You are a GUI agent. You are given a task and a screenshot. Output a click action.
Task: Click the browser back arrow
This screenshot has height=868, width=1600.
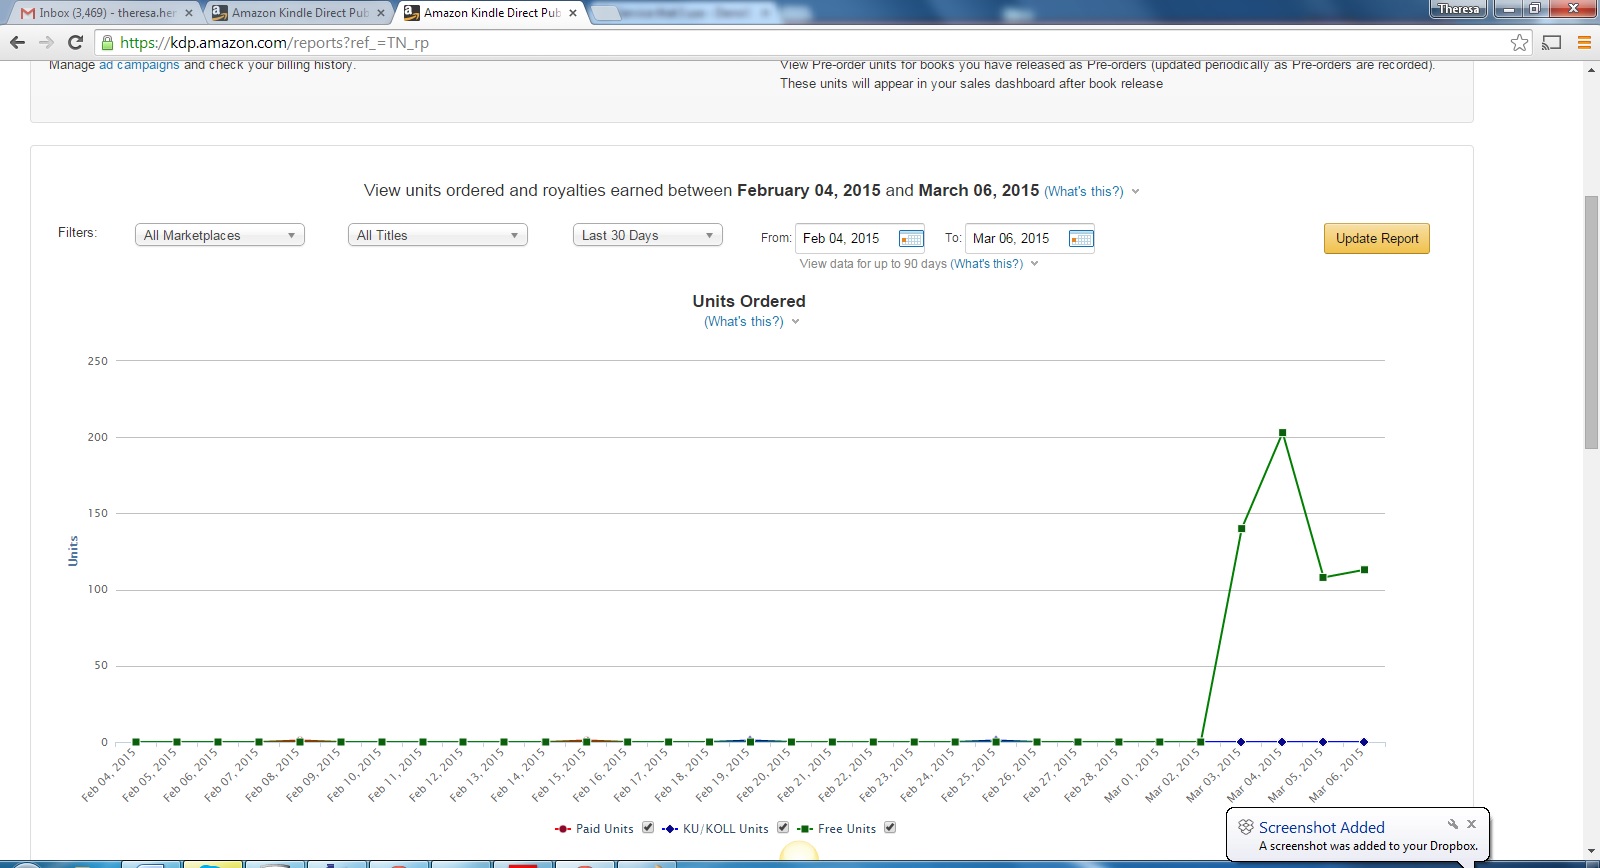click(17, 42)
